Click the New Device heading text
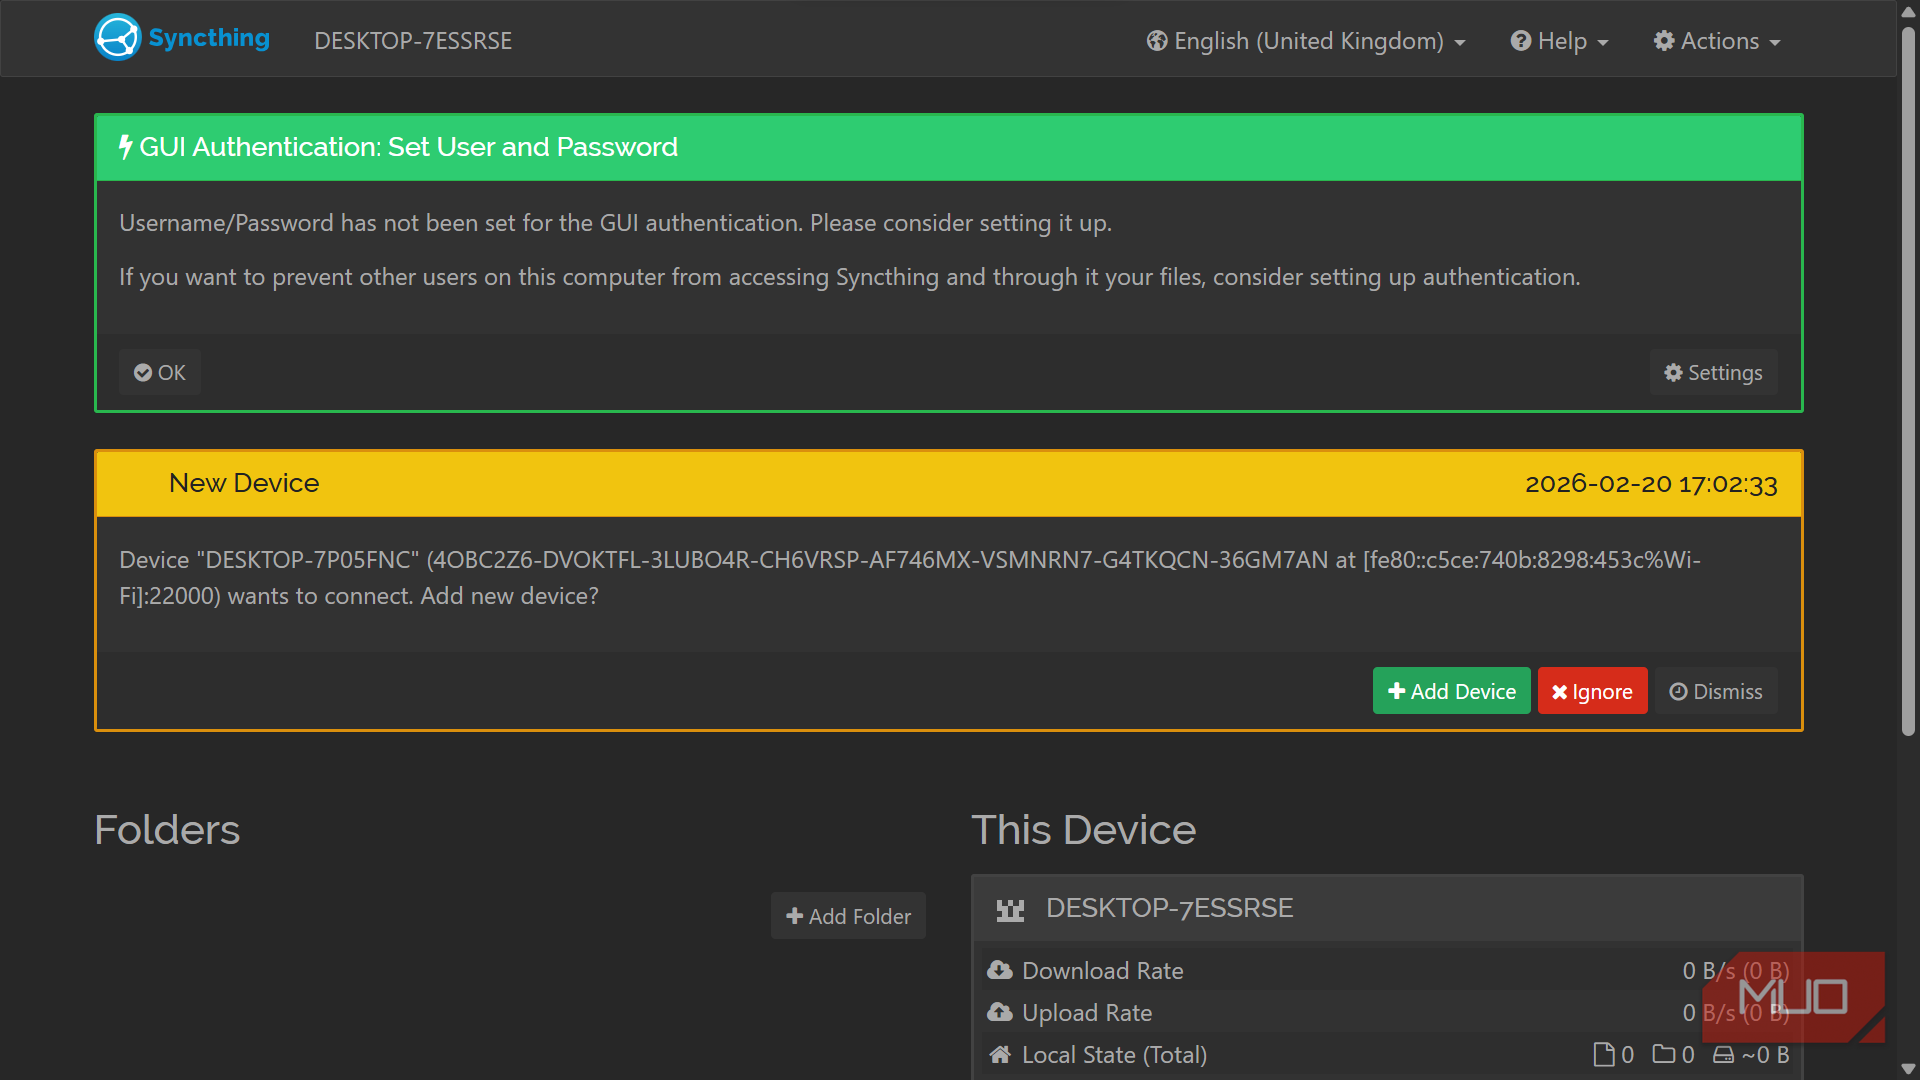 (244, 483)
